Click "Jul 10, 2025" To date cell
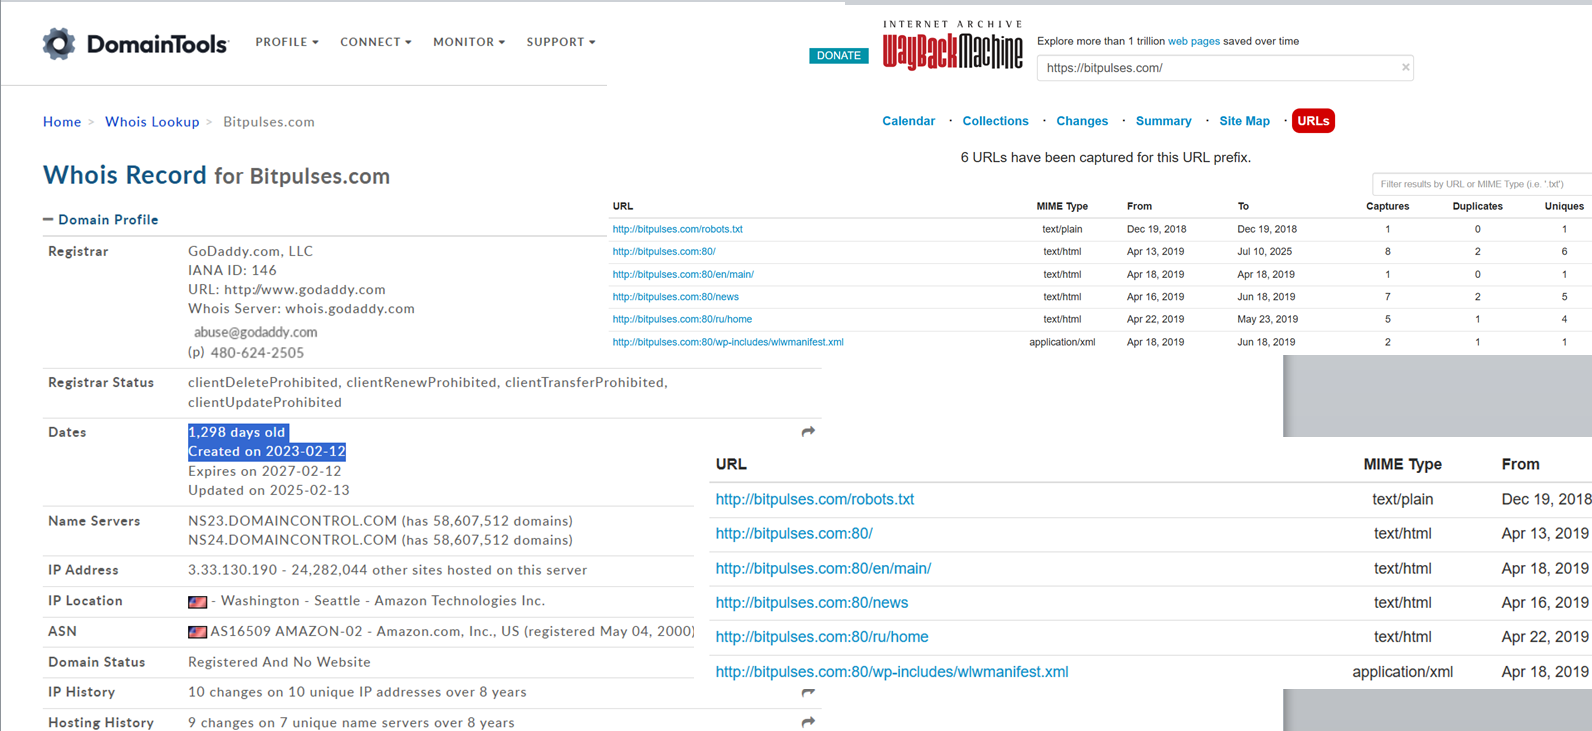Image resolution: width=1592 pixels, height=731 pixels. [x=1264, y=252]
